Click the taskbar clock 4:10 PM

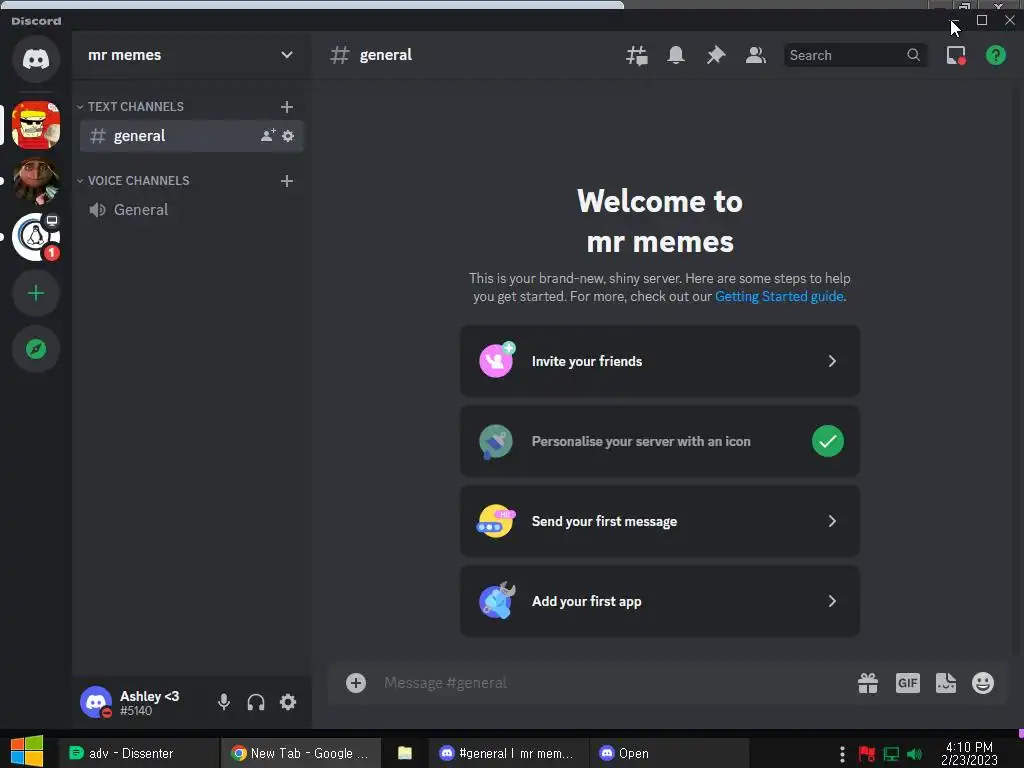(x=969, y=754)
